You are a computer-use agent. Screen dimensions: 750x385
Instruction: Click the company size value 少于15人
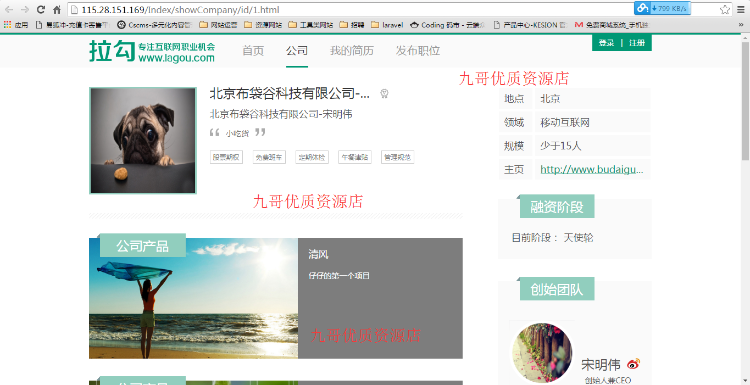[x=561, y=146]
